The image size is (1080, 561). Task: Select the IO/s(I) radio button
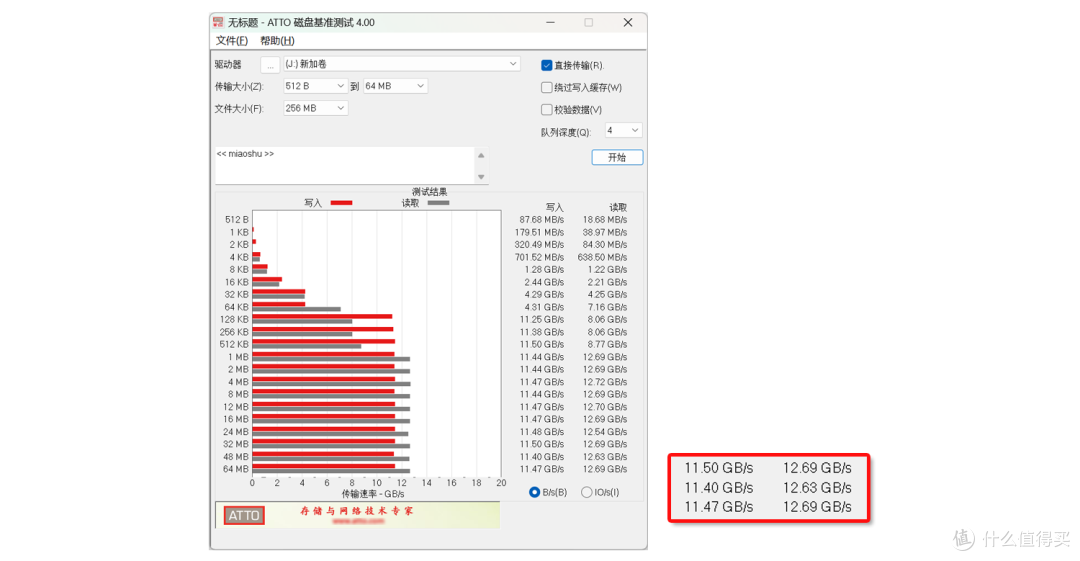point(587,492)
